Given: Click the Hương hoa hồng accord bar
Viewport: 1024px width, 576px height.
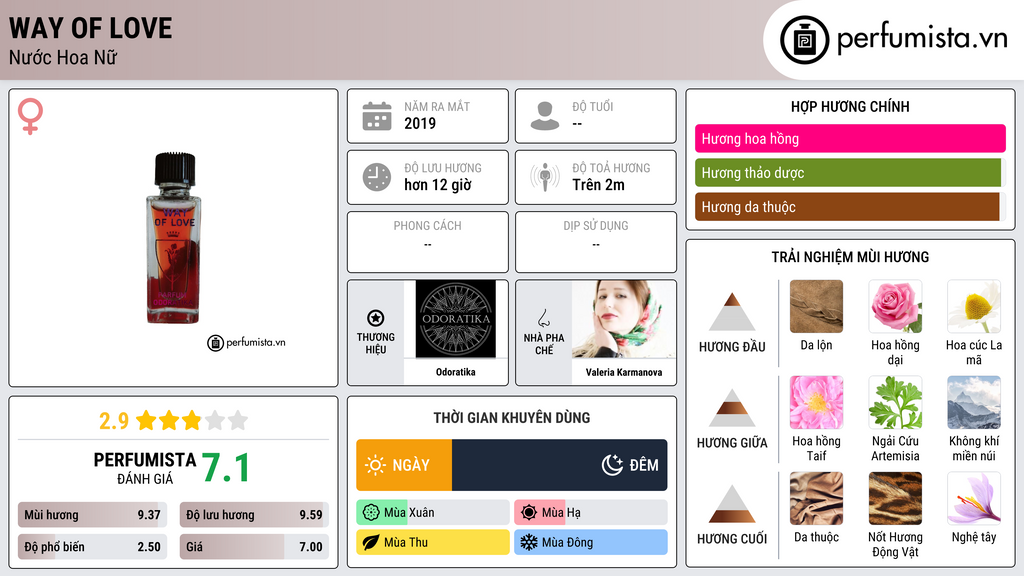Looking at the screenshot, I should 850,138.
